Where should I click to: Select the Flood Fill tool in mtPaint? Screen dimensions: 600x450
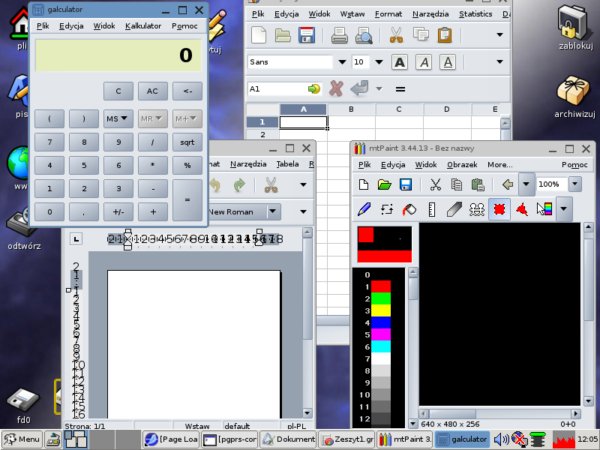click(x=409, y=209)
